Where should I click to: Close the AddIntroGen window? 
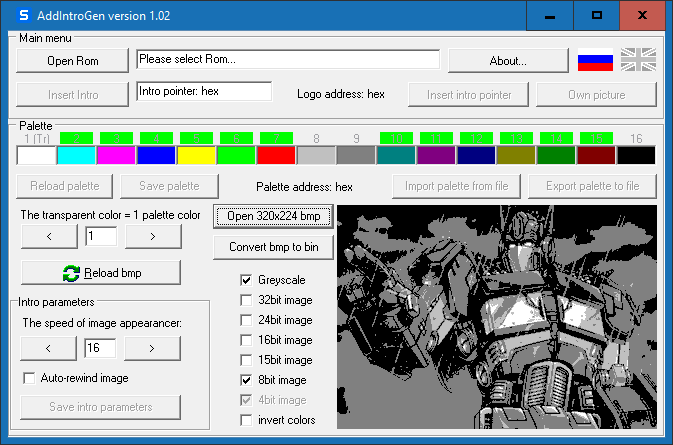click(643, 16)
